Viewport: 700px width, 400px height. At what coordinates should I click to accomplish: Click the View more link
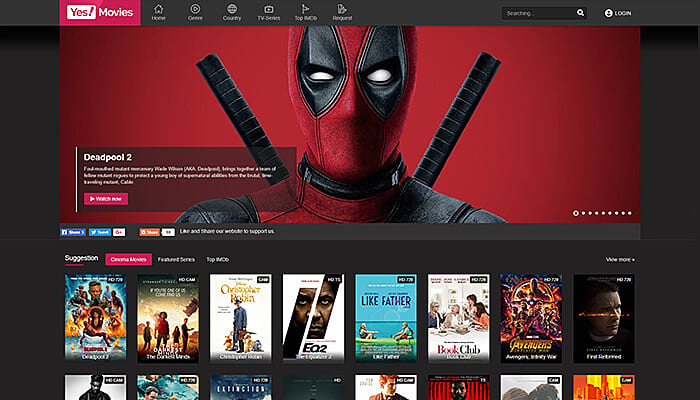click(x=620, y=259)
